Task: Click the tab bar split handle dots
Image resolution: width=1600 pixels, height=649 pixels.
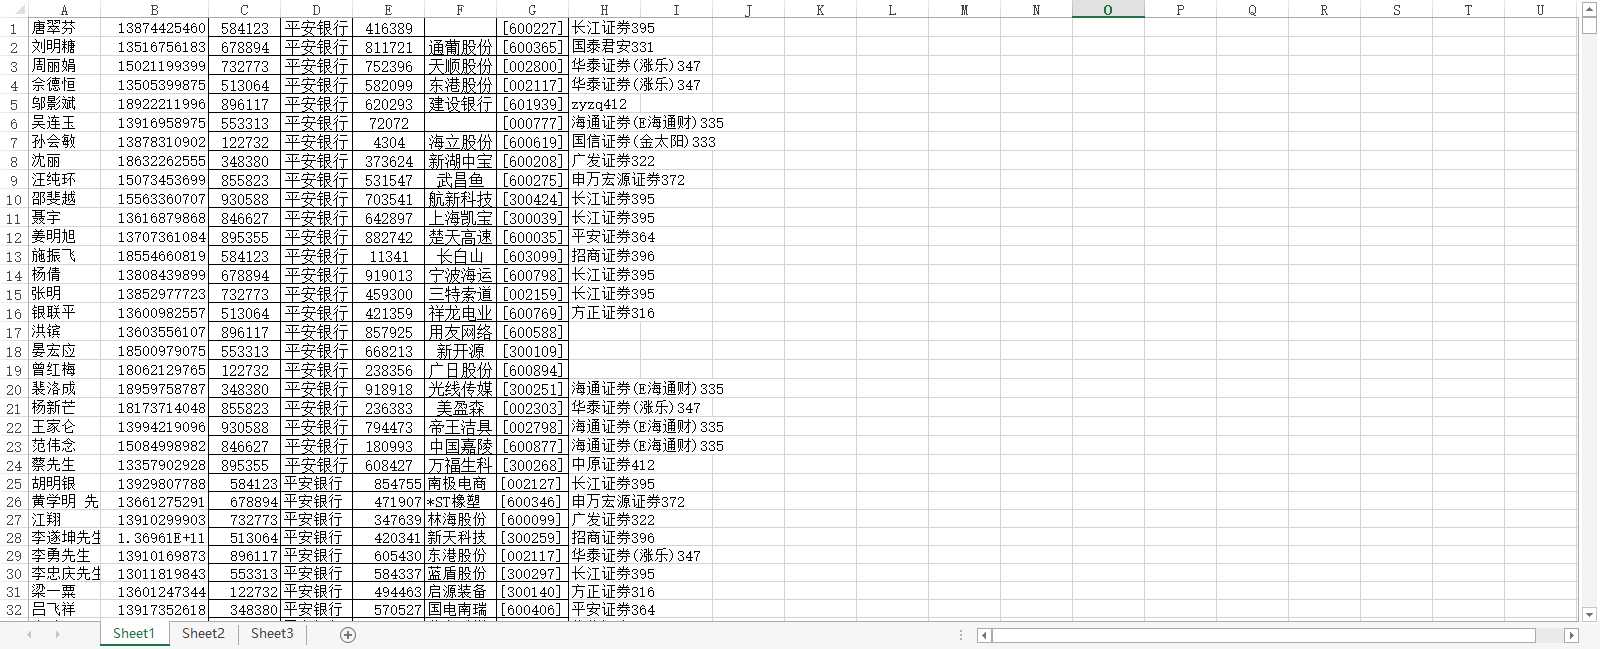Action: (961, 635)
